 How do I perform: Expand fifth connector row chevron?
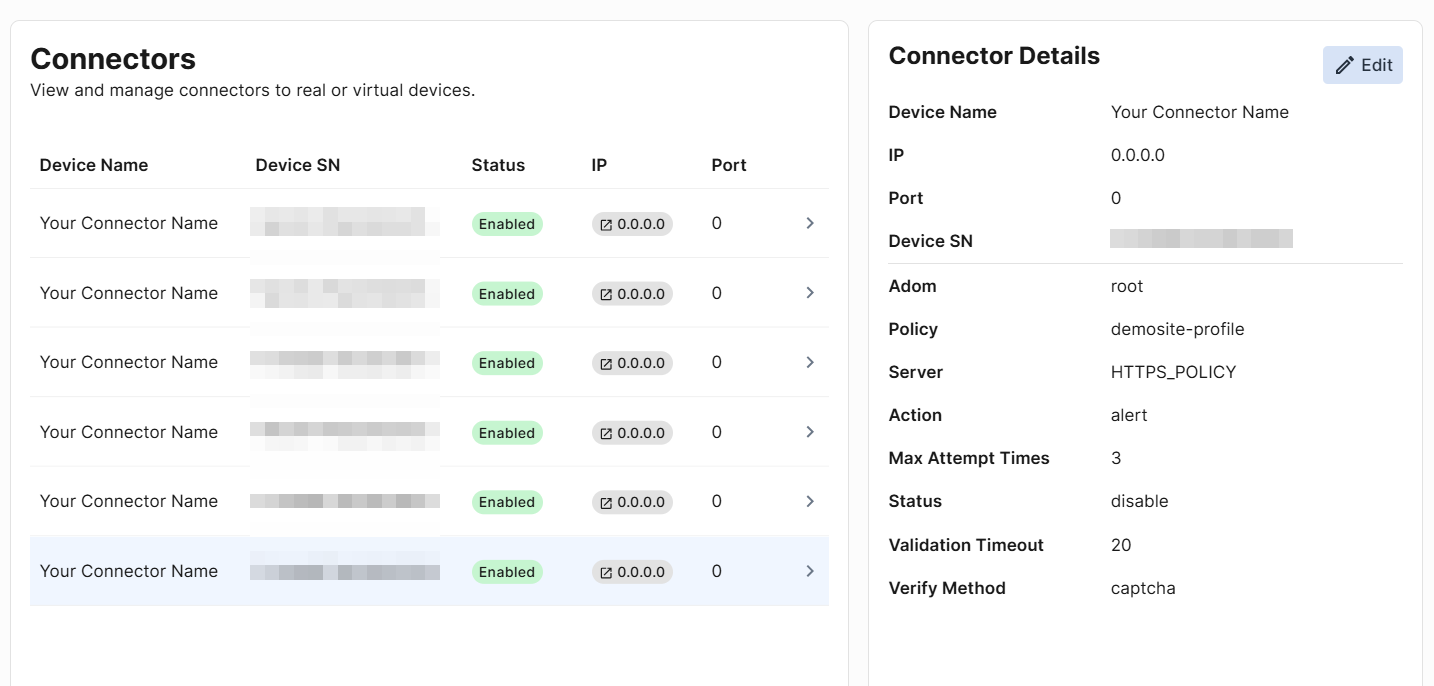[x=810, y=501]
